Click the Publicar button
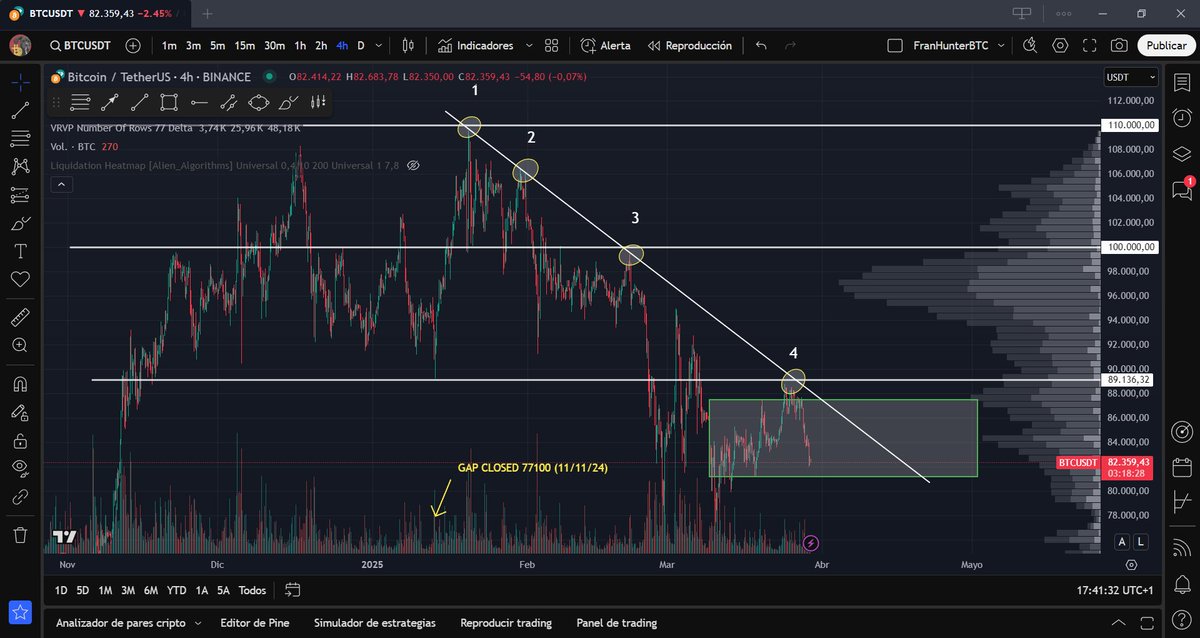1200x638 pixels. [x=1166, y=45]
